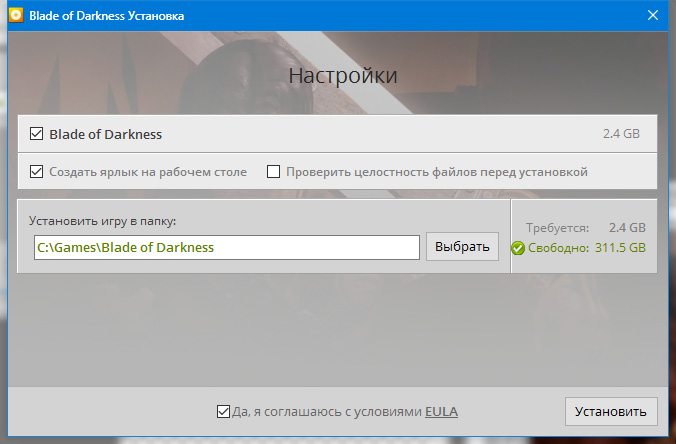Toggle 'Создать ярлык на рабочем столе' checkbox
This screenshot has width=676, height=444.
point(37,172)
